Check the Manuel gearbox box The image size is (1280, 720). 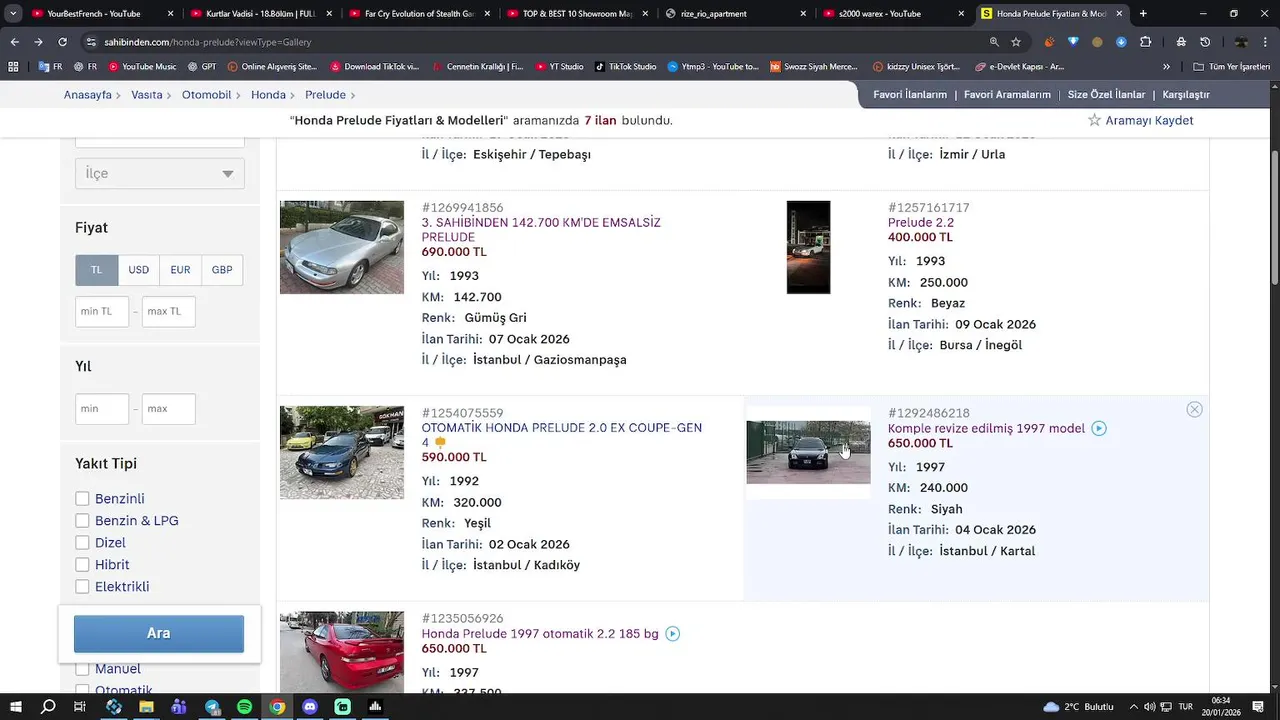[82, 669]
